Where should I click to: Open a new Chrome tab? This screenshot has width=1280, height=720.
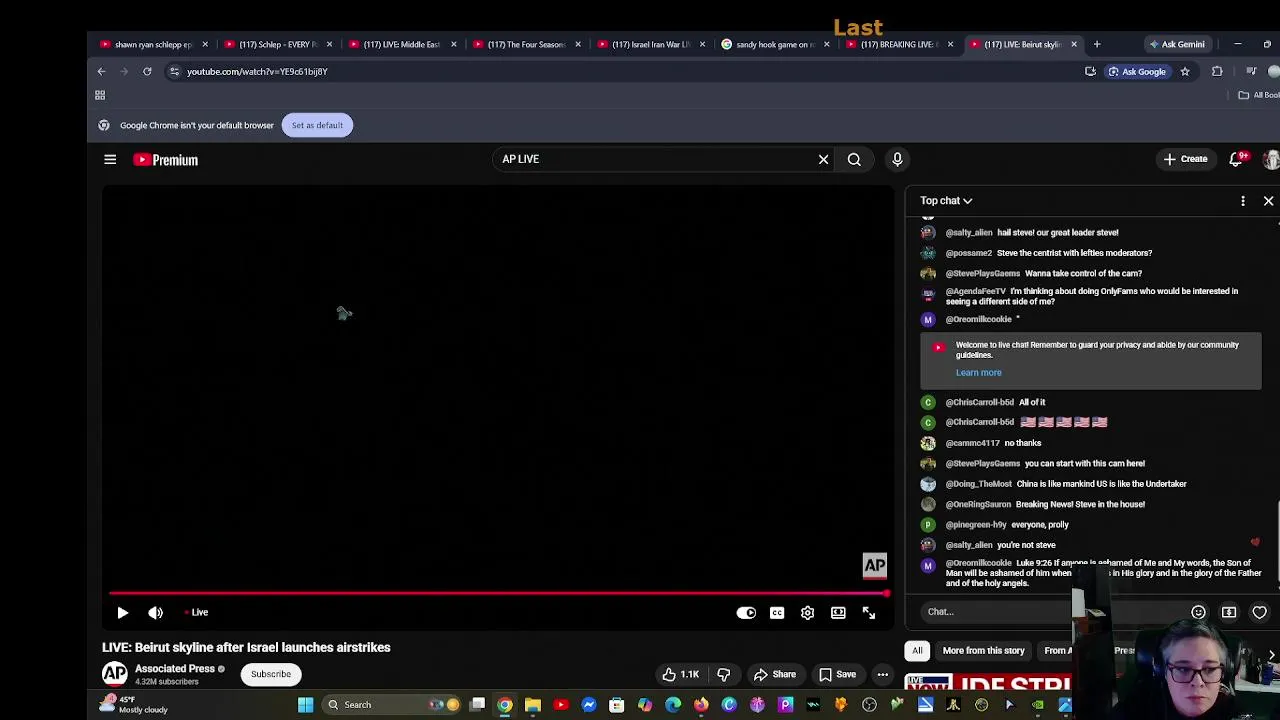1097,44
